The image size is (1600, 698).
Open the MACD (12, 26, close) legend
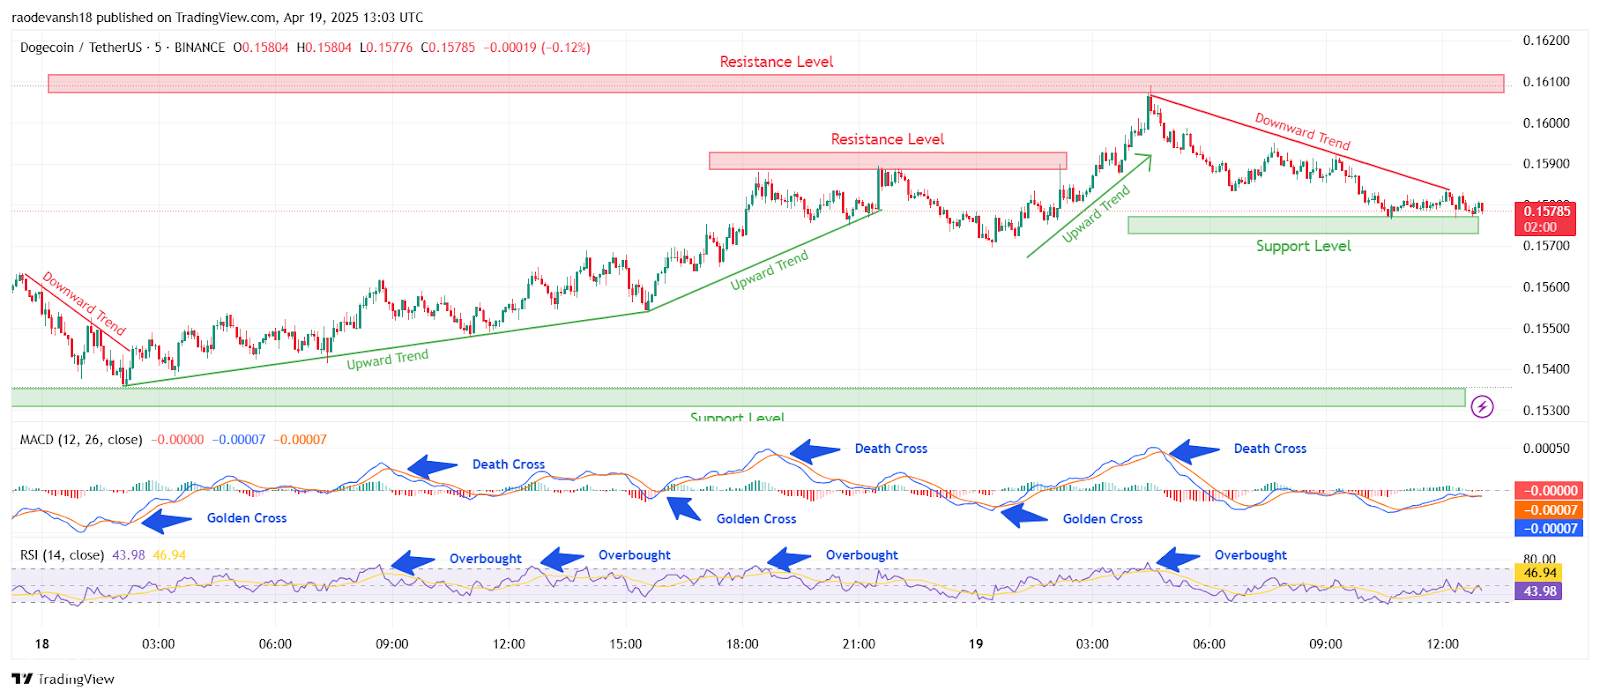(x=81, y=439)
